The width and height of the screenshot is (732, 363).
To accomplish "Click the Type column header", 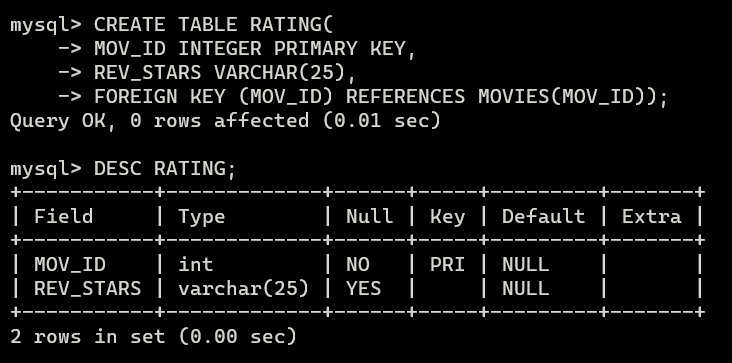I will [202, 217].
